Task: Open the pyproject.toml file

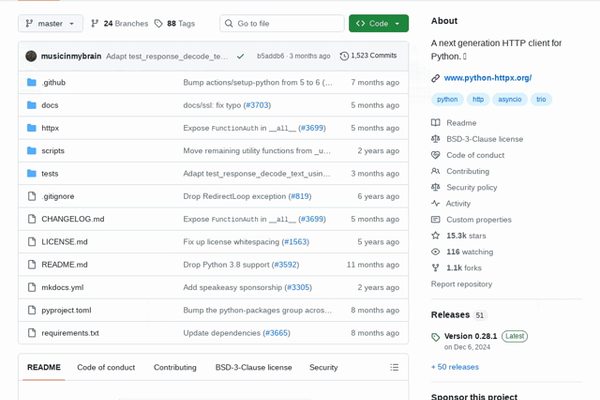Action: tap(66, 310)
